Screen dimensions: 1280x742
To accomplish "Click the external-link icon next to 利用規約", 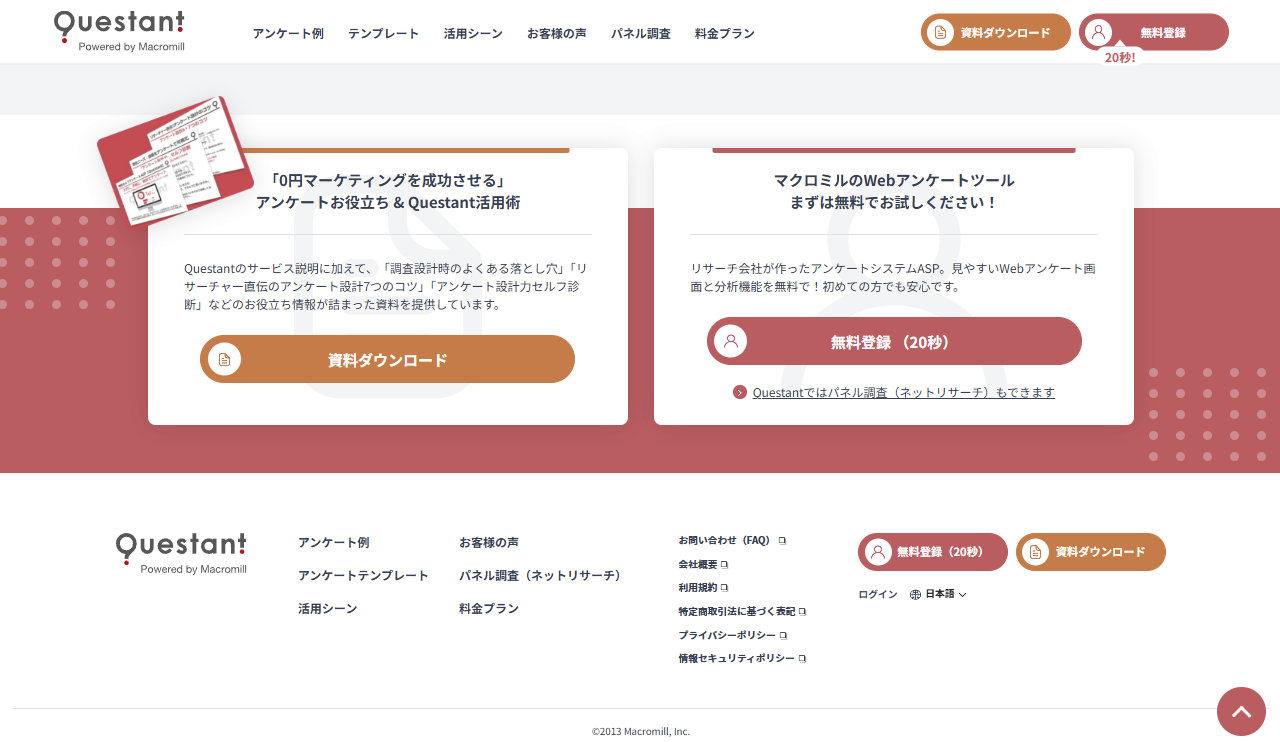I will 724,588.
